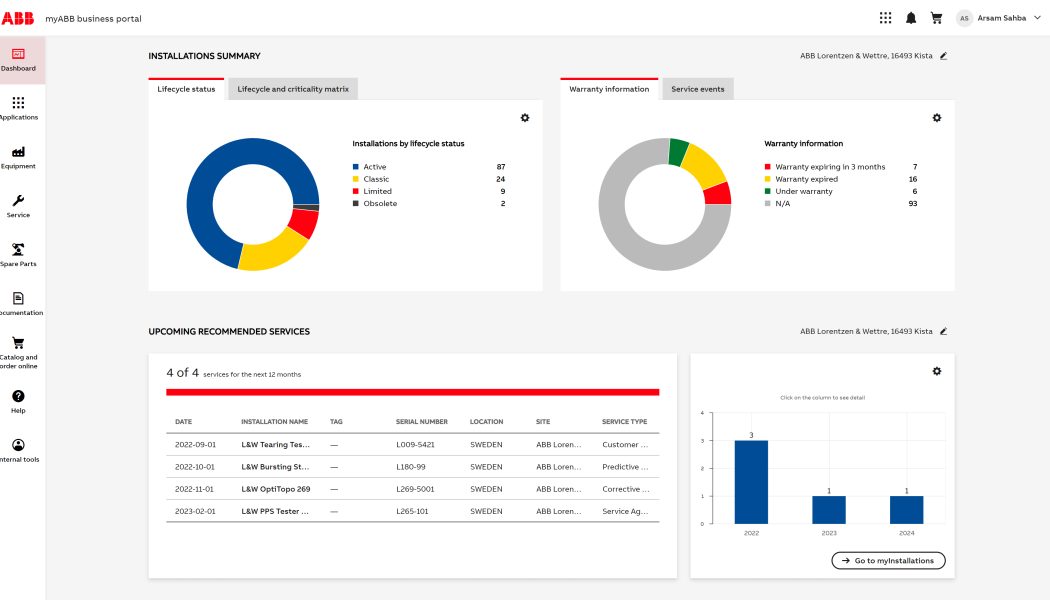Click the Classic legend color swatch
The image size is (1050, 600).
356,179
